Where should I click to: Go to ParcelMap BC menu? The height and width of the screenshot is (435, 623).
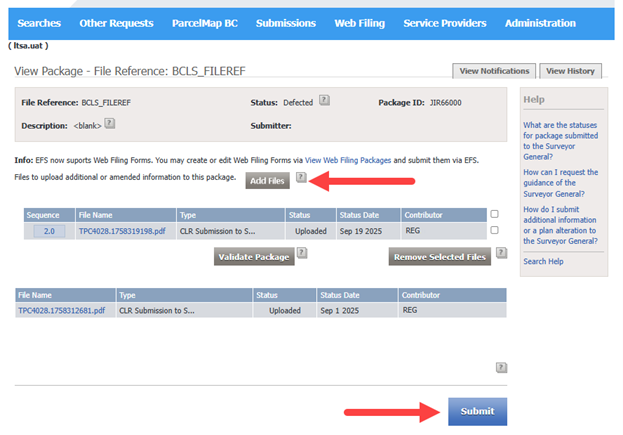click(205, 23)
